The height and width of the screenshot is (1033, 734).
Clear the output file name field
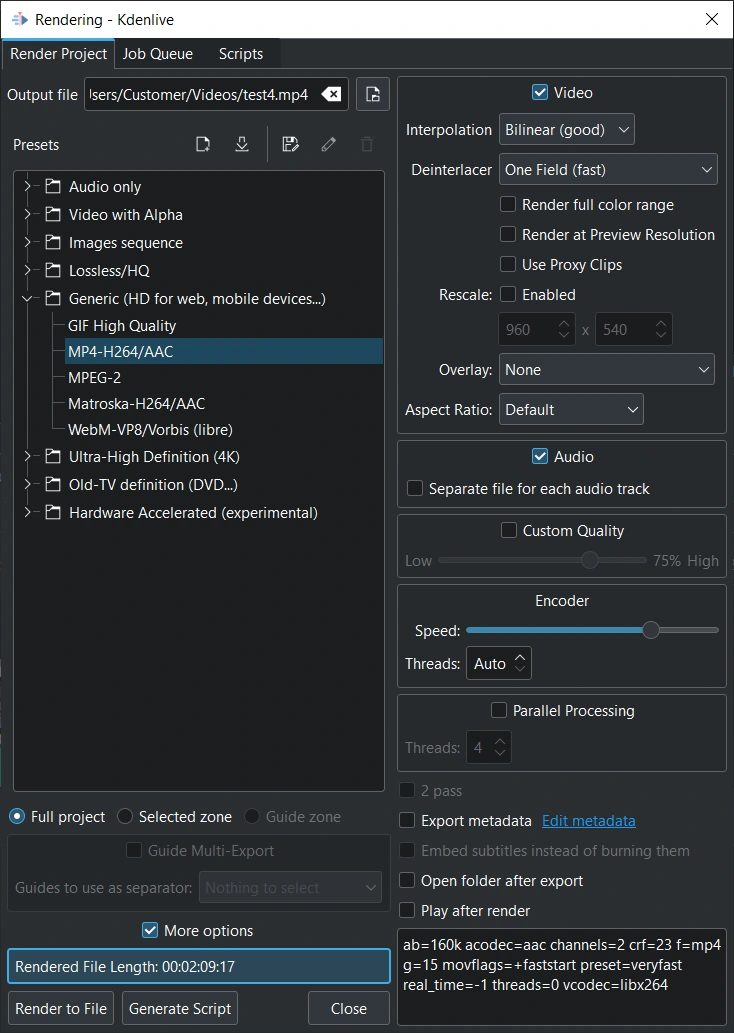[331, 93]
